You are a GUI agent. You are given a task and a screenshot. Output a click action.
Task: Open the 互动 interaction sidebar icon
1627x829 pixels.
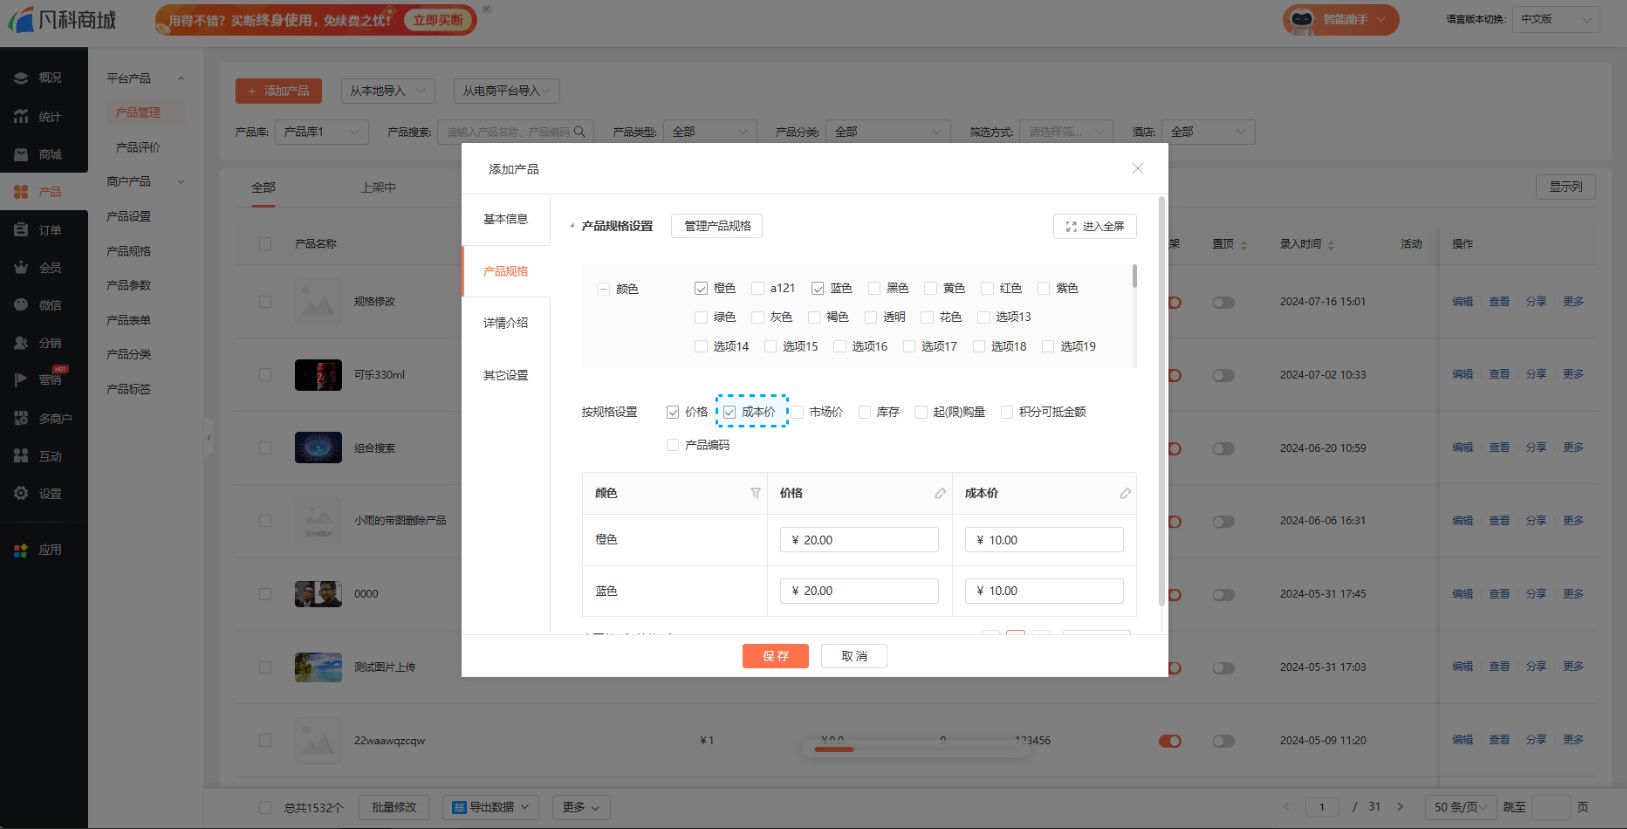click(21, 456)
